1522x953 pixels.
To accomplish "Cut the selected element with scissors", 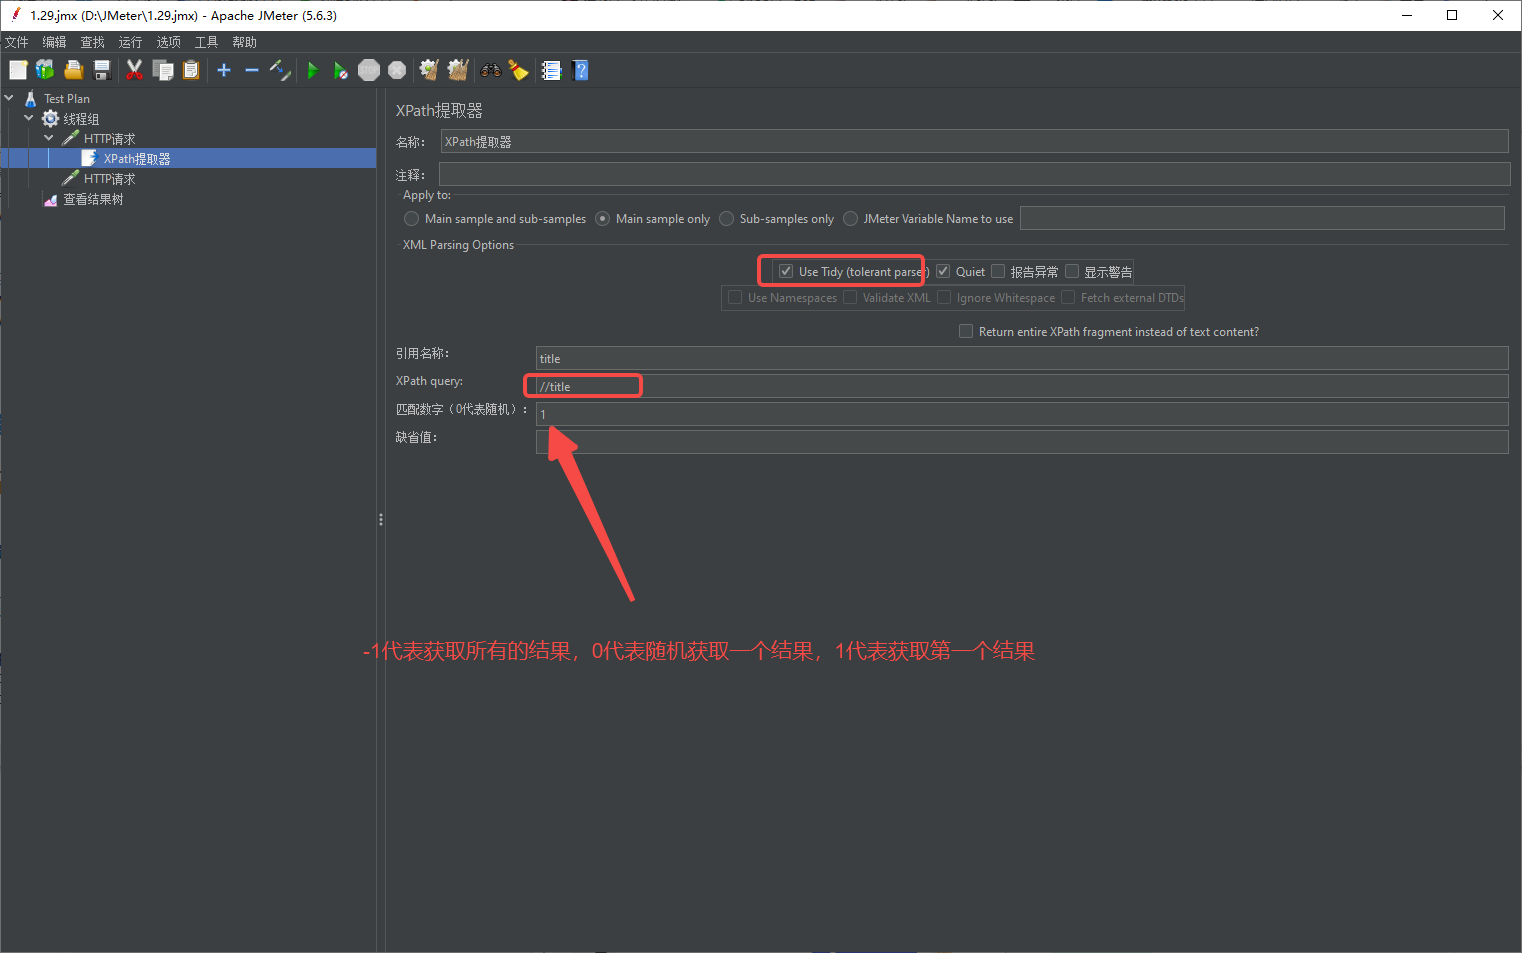I will click(x=134, y=70).
